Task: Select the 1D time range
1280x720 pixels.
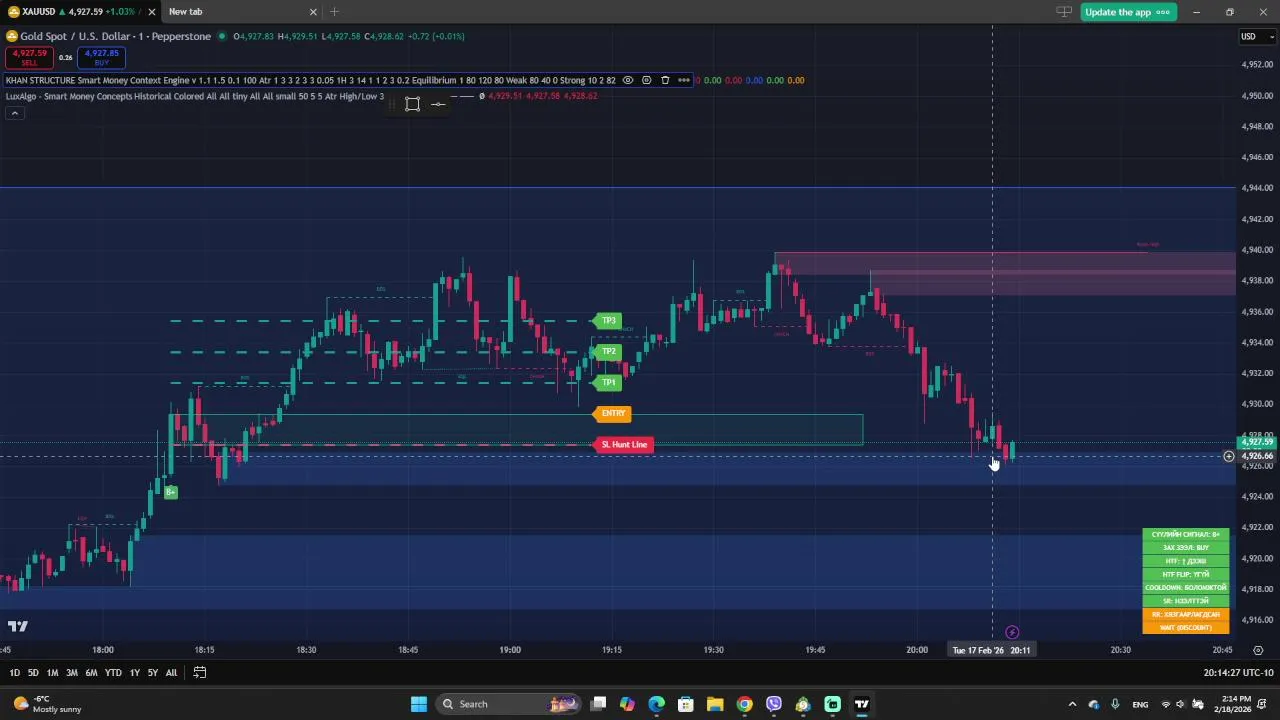Action: [14, 673]
